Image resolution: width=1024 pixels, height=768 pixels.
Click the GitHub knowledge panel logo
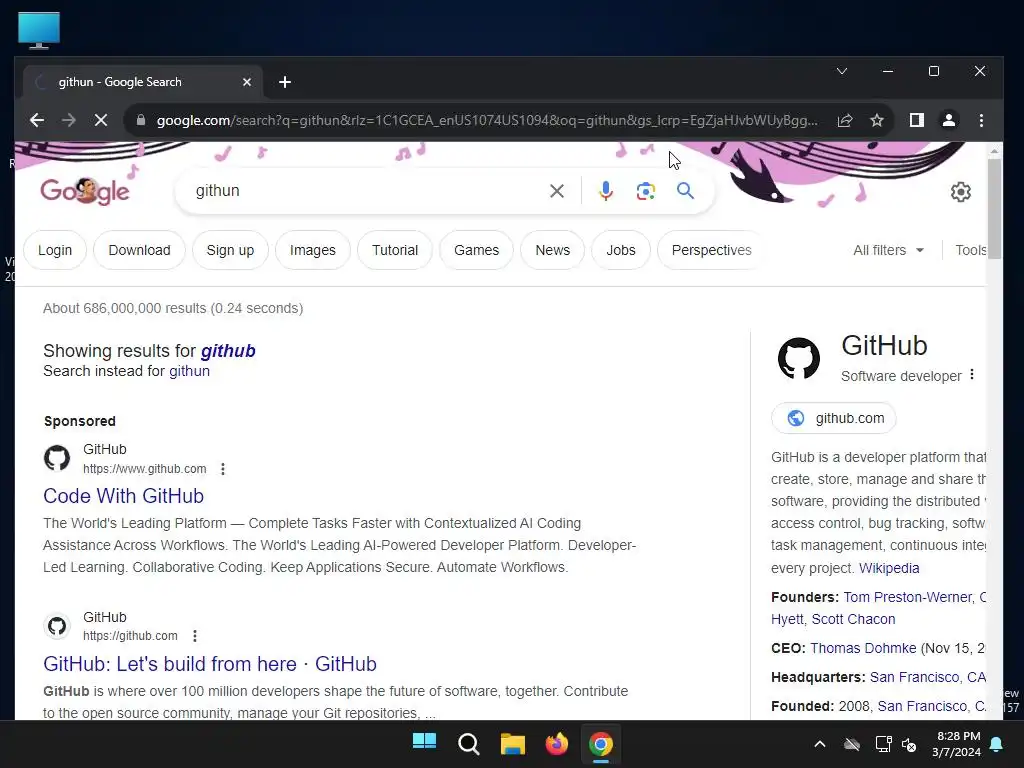(798, 358)
